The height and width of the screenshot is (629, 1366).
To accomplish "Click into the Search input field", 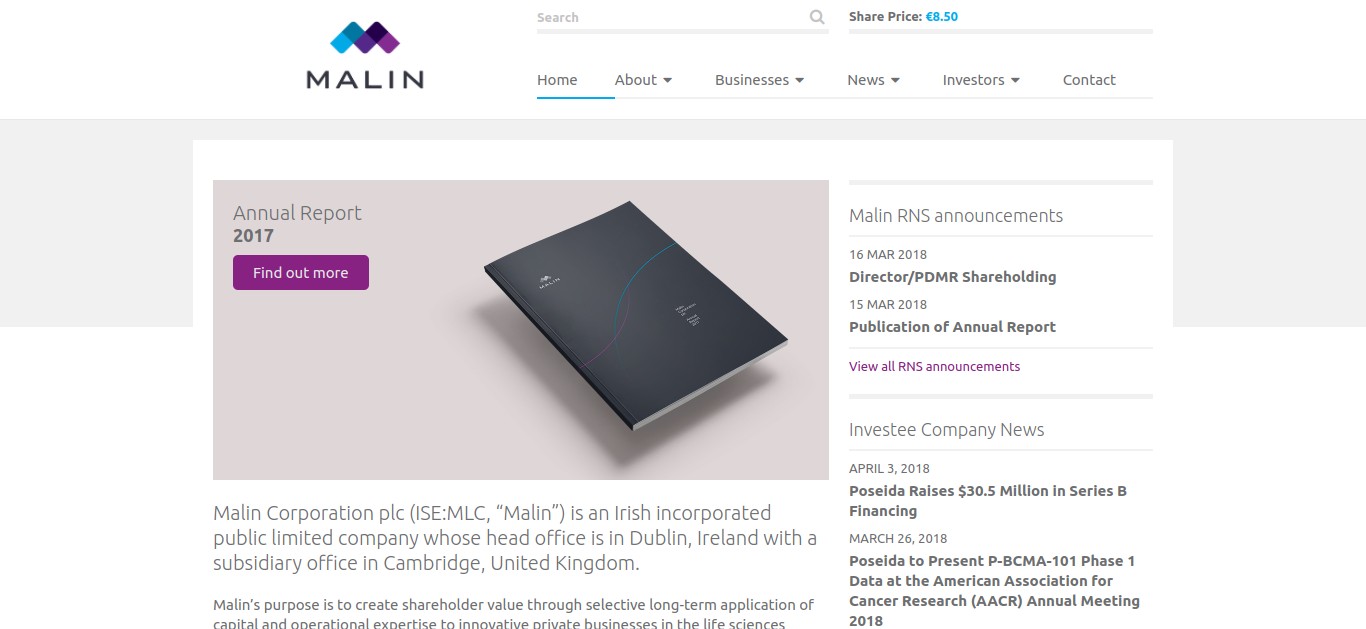I will 670,17.
